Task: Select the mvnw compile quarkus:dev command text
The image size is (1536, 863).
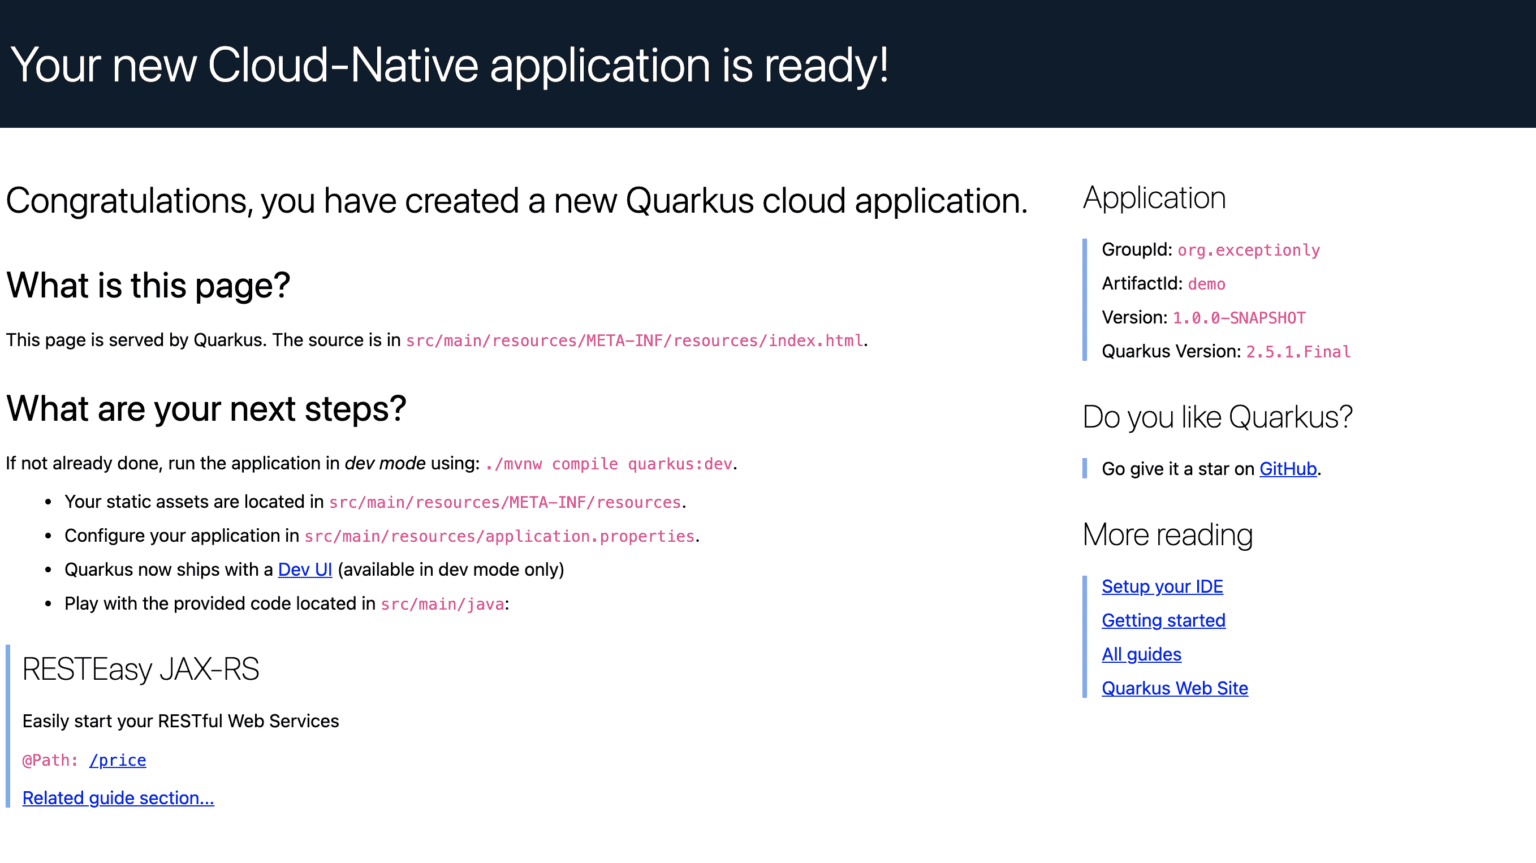Action: 610,463
